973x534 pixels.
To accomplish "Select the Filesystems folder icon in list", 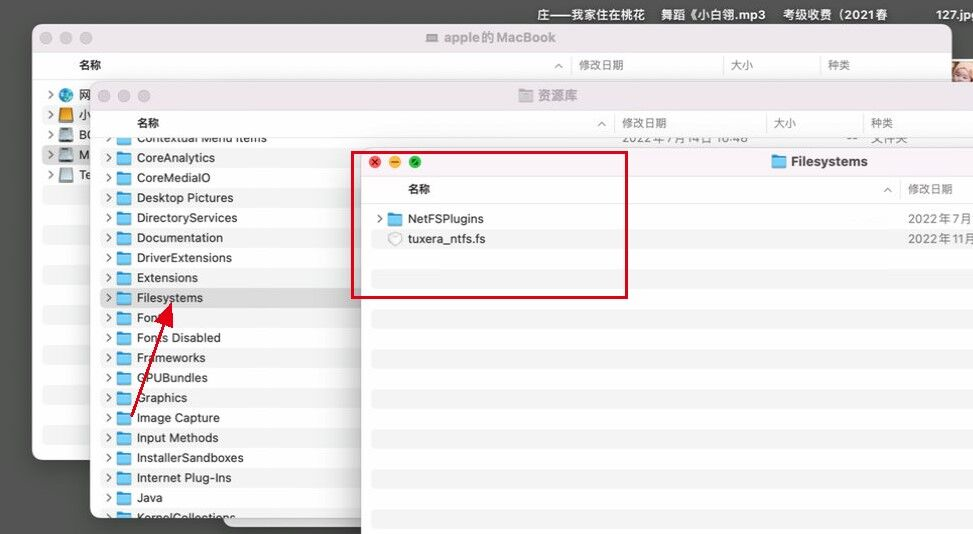I will tap(124, 298).
